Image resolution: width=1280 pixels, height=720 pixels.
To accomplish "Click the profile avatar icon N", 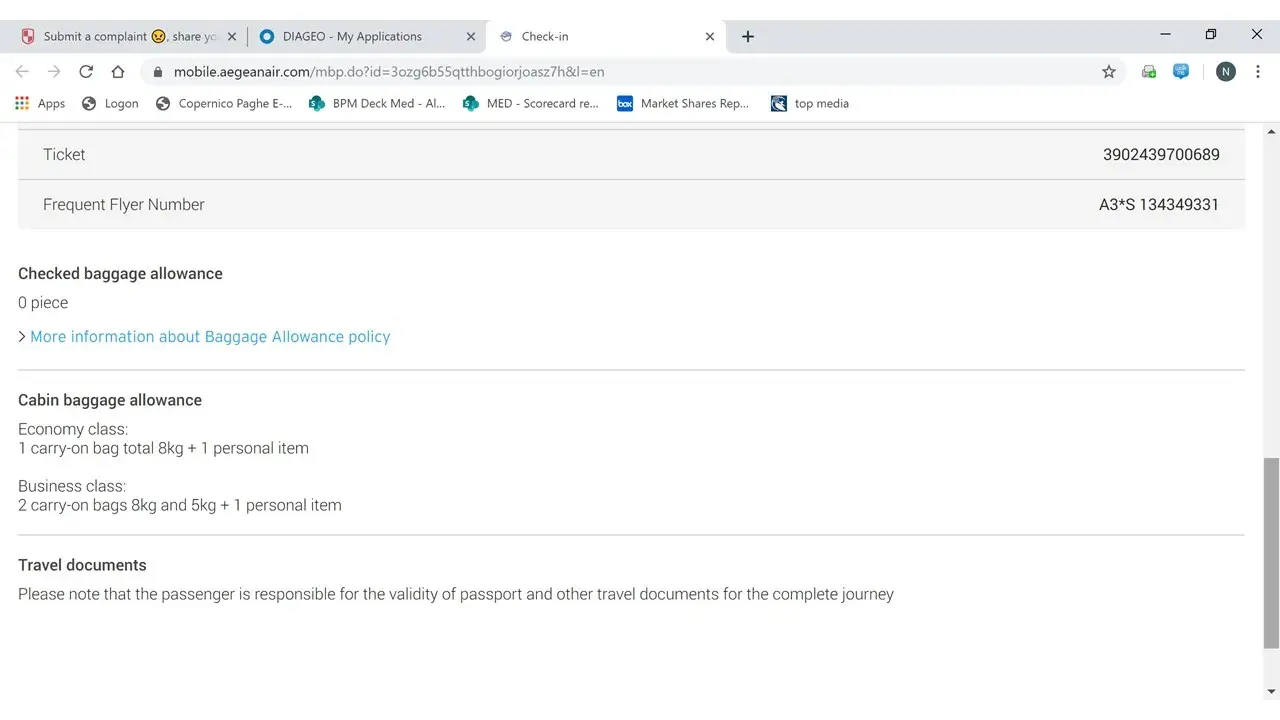I will pos(1225,72).
